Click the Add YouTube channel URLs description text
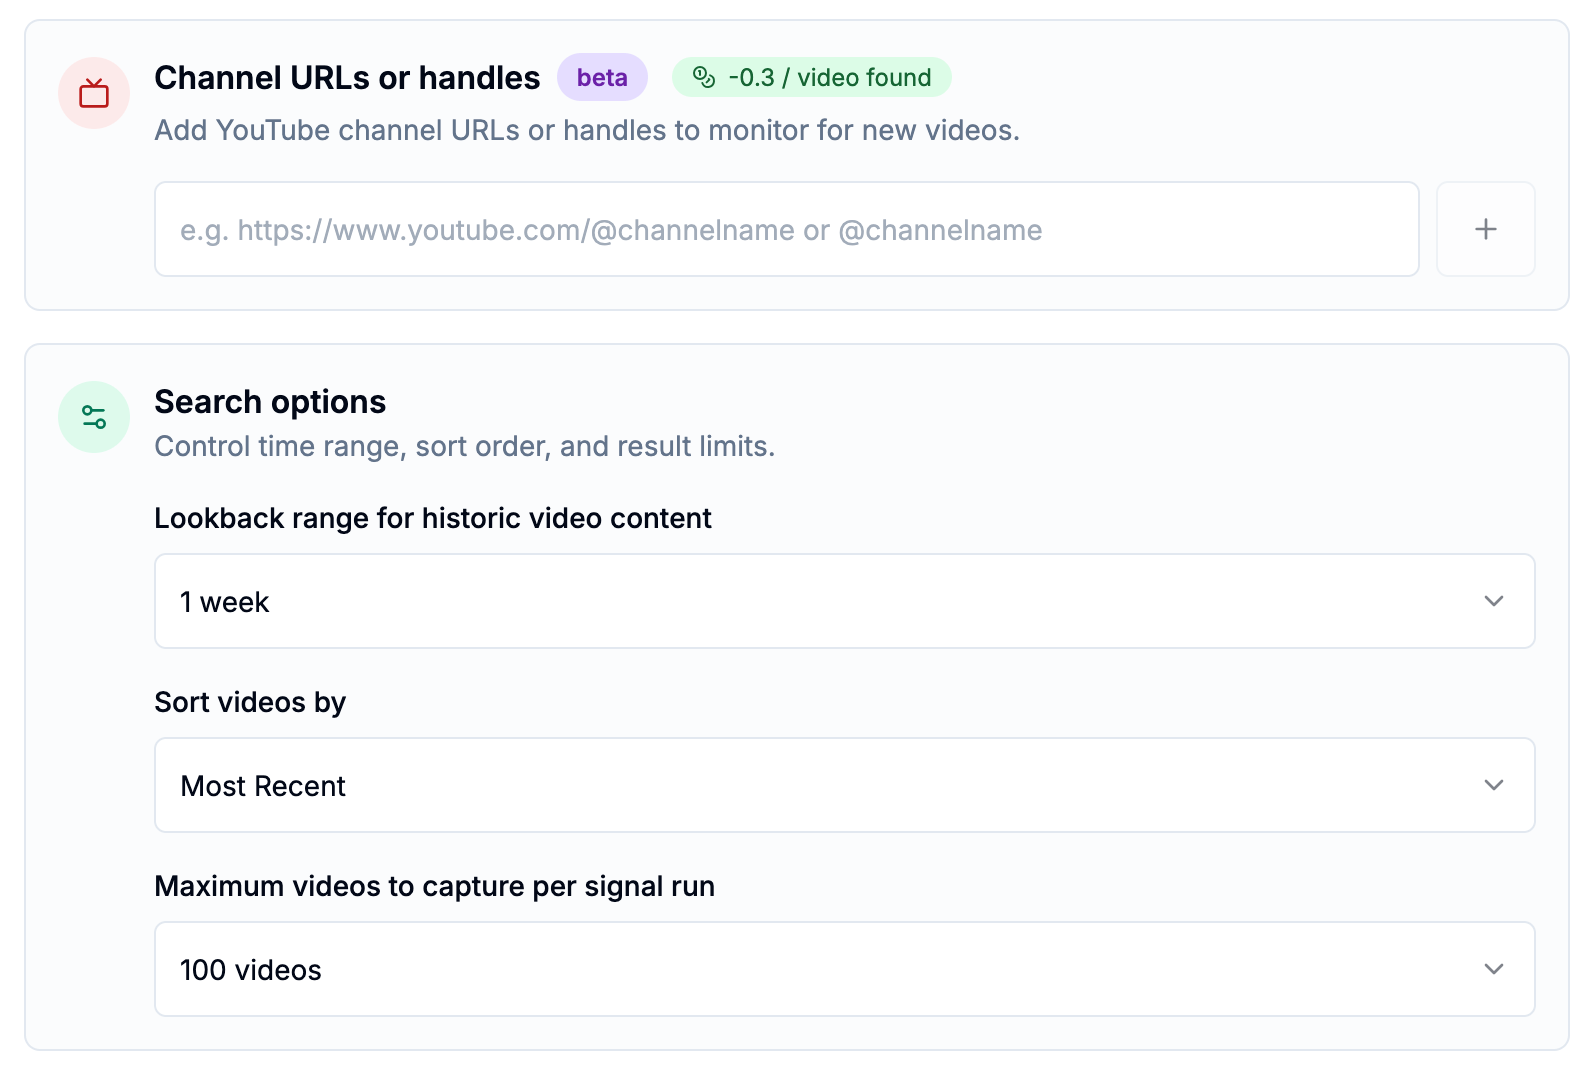This screenshot has width=1592, height=1082. point(587,130)
